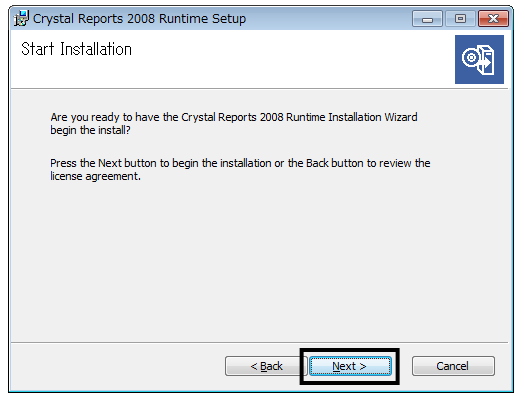Close the setup window with red X
Viewport: 525px width, 402px height.
coord(494,19)
